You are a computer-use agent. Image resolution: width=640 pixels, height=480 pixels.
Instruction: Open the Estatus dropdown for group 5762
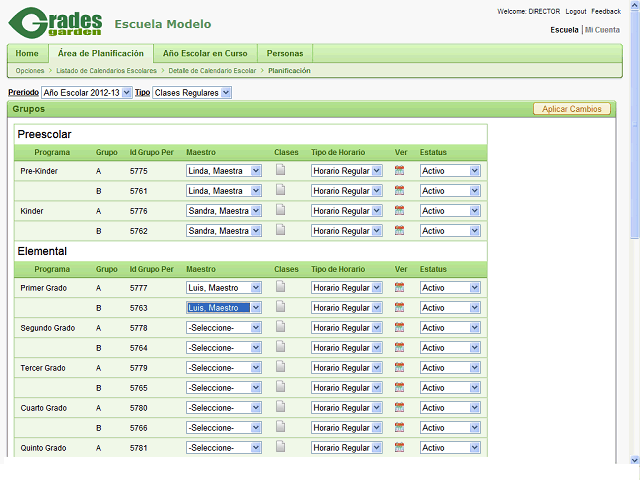tap(450, 231)
